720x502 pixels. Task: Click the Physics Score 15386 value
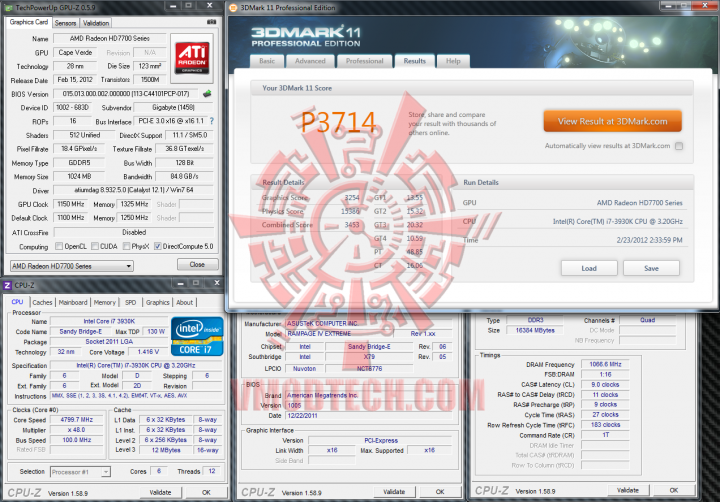350,211
